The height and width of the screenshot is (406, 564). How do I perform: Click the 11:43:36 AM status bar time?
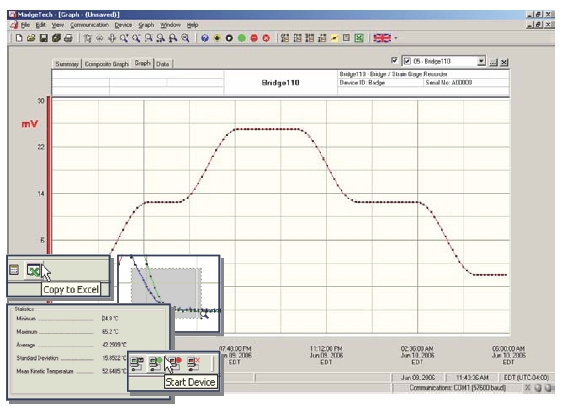472,378
